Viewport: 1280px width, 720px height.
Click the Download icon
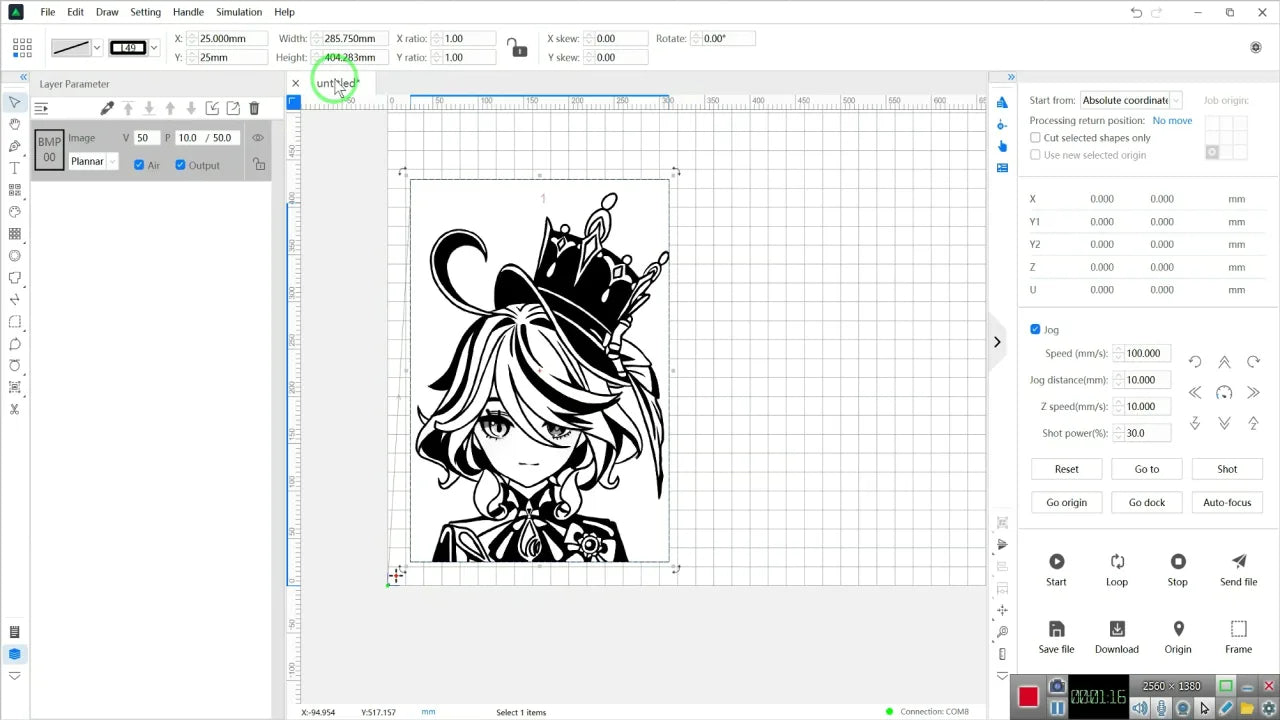[x=1117, y=629]
